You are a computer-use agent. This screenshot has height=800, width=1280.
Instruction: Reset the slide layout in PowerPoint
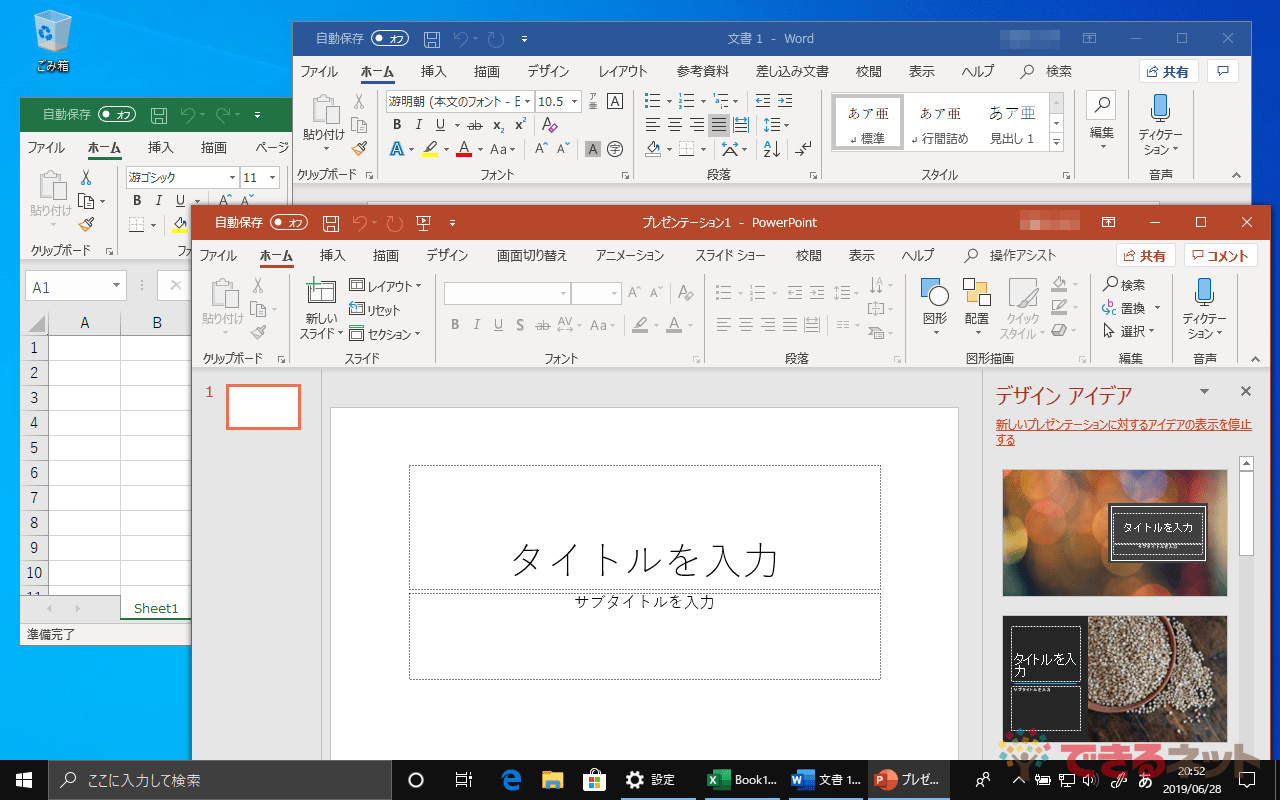[375, 310]
